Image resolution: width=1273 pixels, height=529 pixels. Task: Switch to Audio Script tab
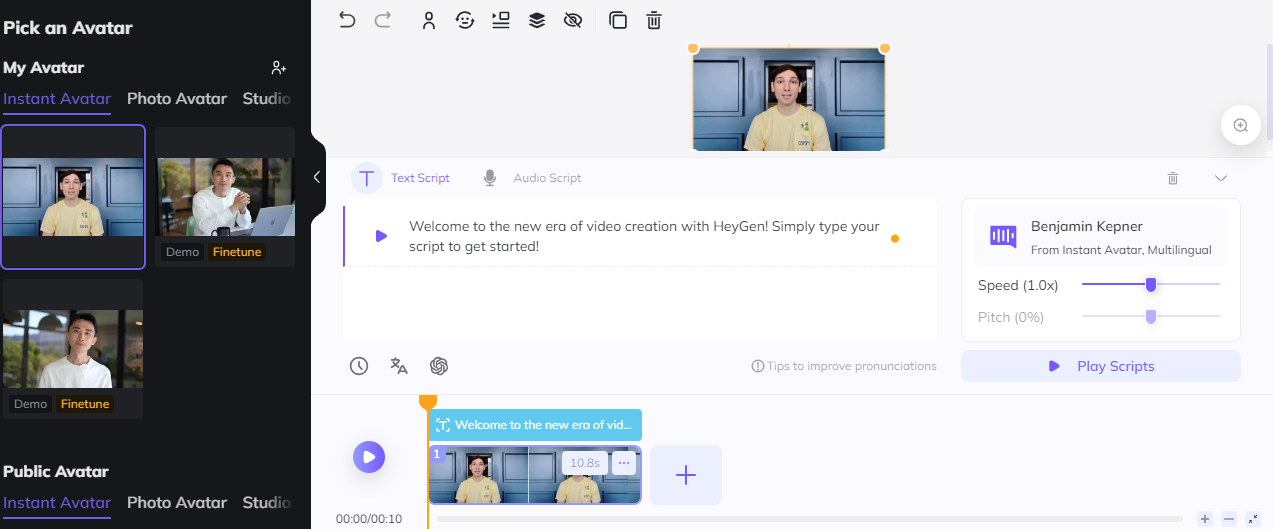click(547, 178)
